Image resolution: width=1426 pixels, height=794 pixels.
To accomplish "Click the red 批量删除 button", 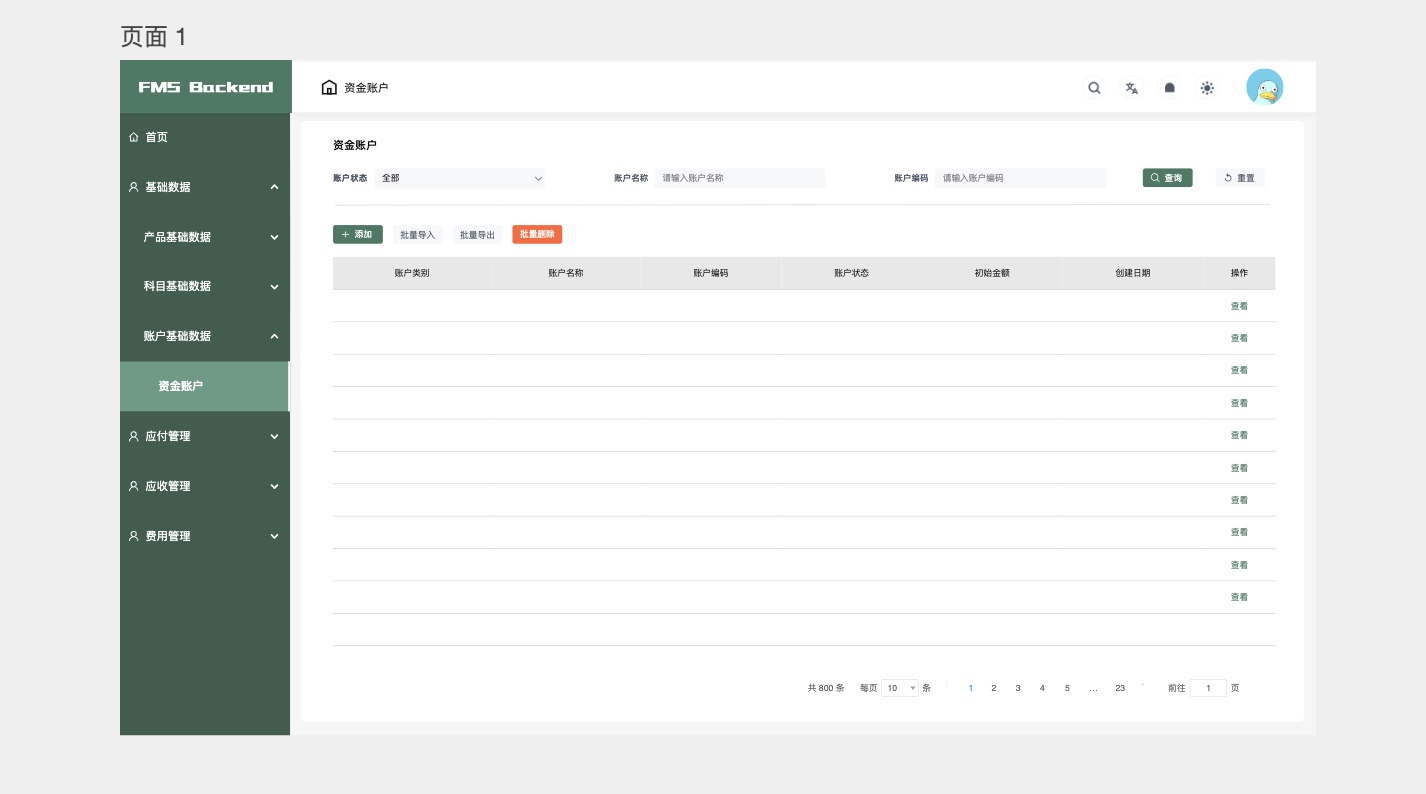I will (537, 234).
